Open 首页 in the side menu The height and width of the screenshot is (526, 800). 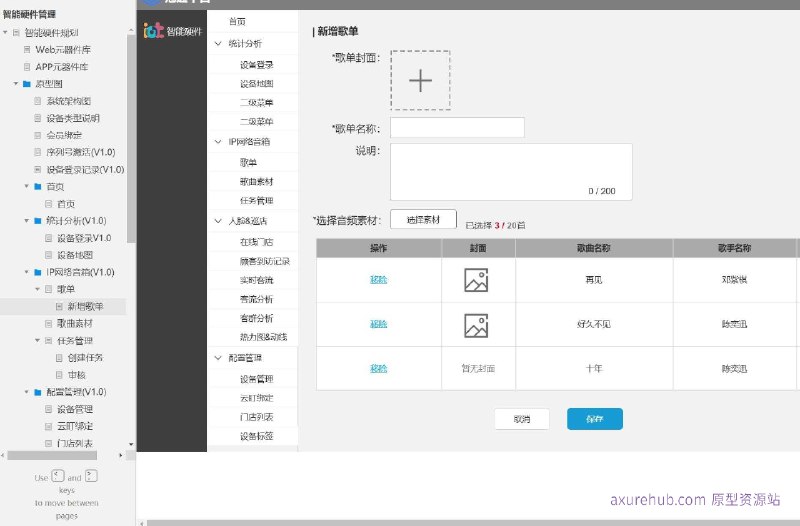click(x=237, y=21)
